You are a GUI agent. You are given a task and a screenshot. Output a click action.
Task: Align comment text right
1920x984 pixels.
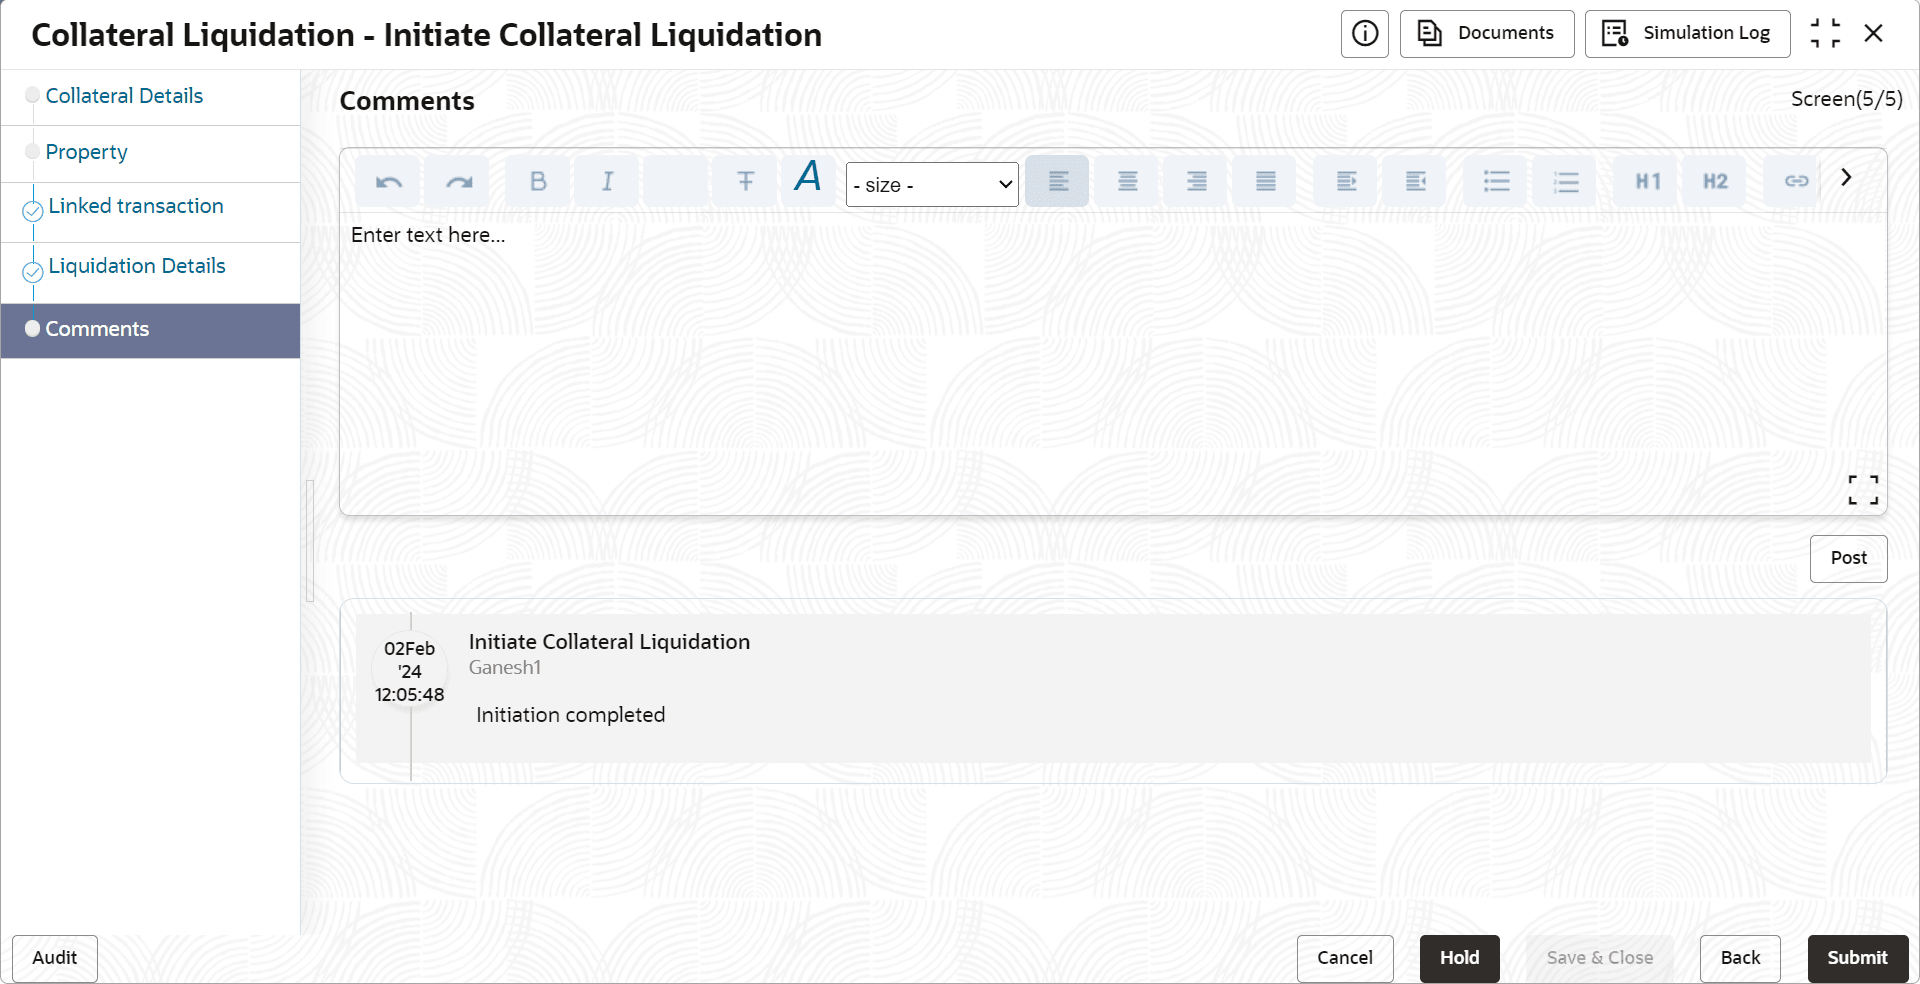pos(1196,182)
